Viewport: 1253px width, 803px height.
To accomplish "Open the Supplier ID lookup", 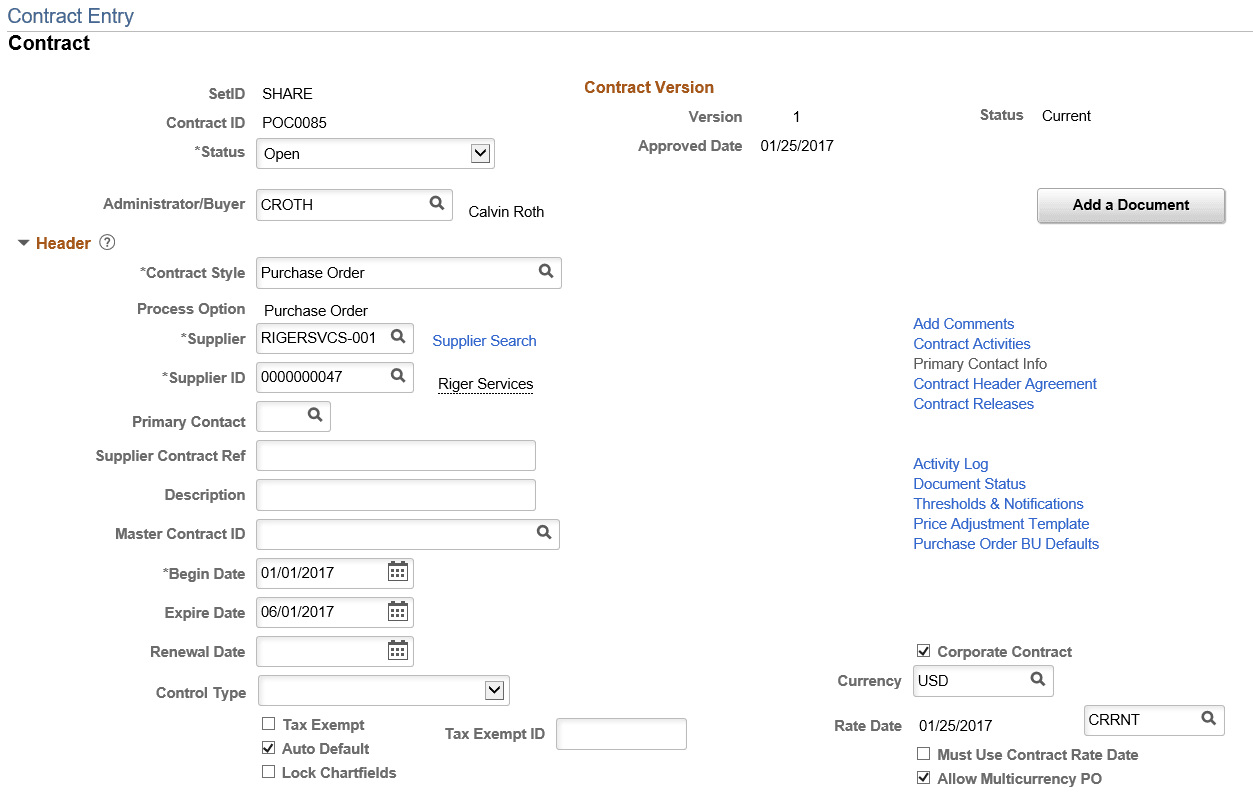I will tap(398, 377).
